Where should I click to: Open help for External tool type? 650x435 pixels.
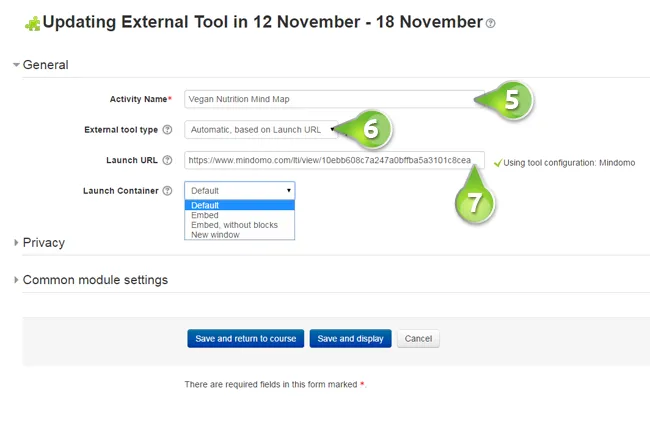(167, 130)
